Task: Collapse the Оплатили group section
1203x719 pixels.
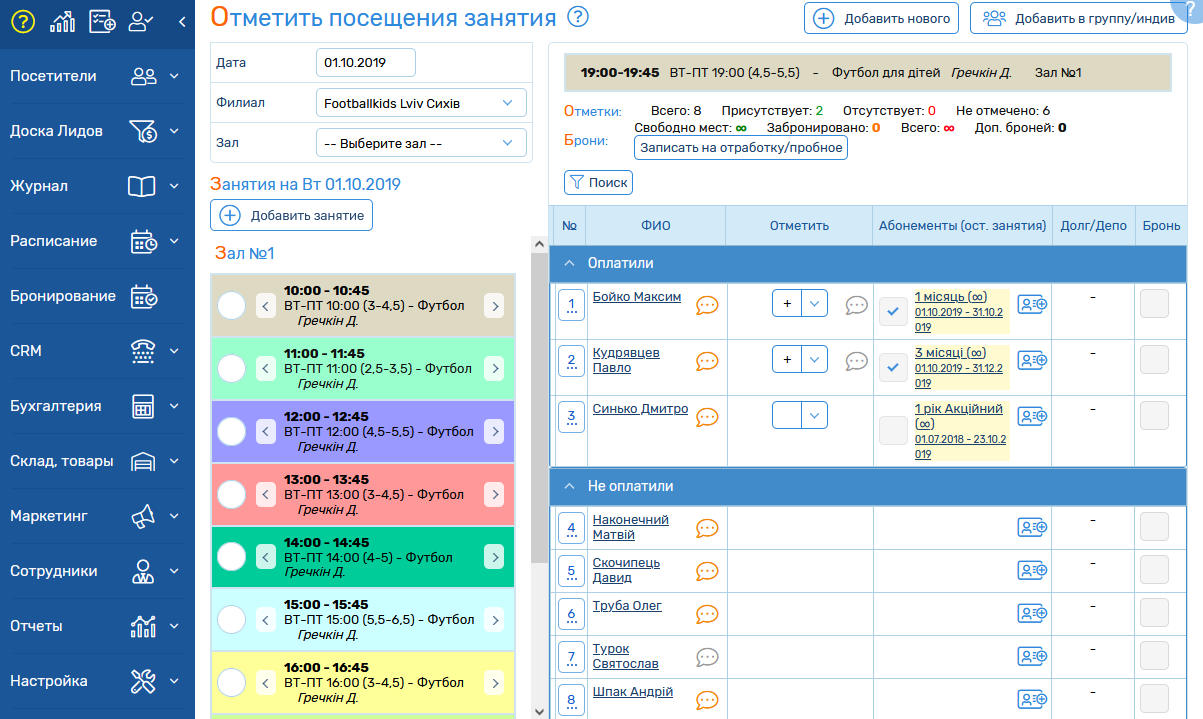Action: [569, 263]
